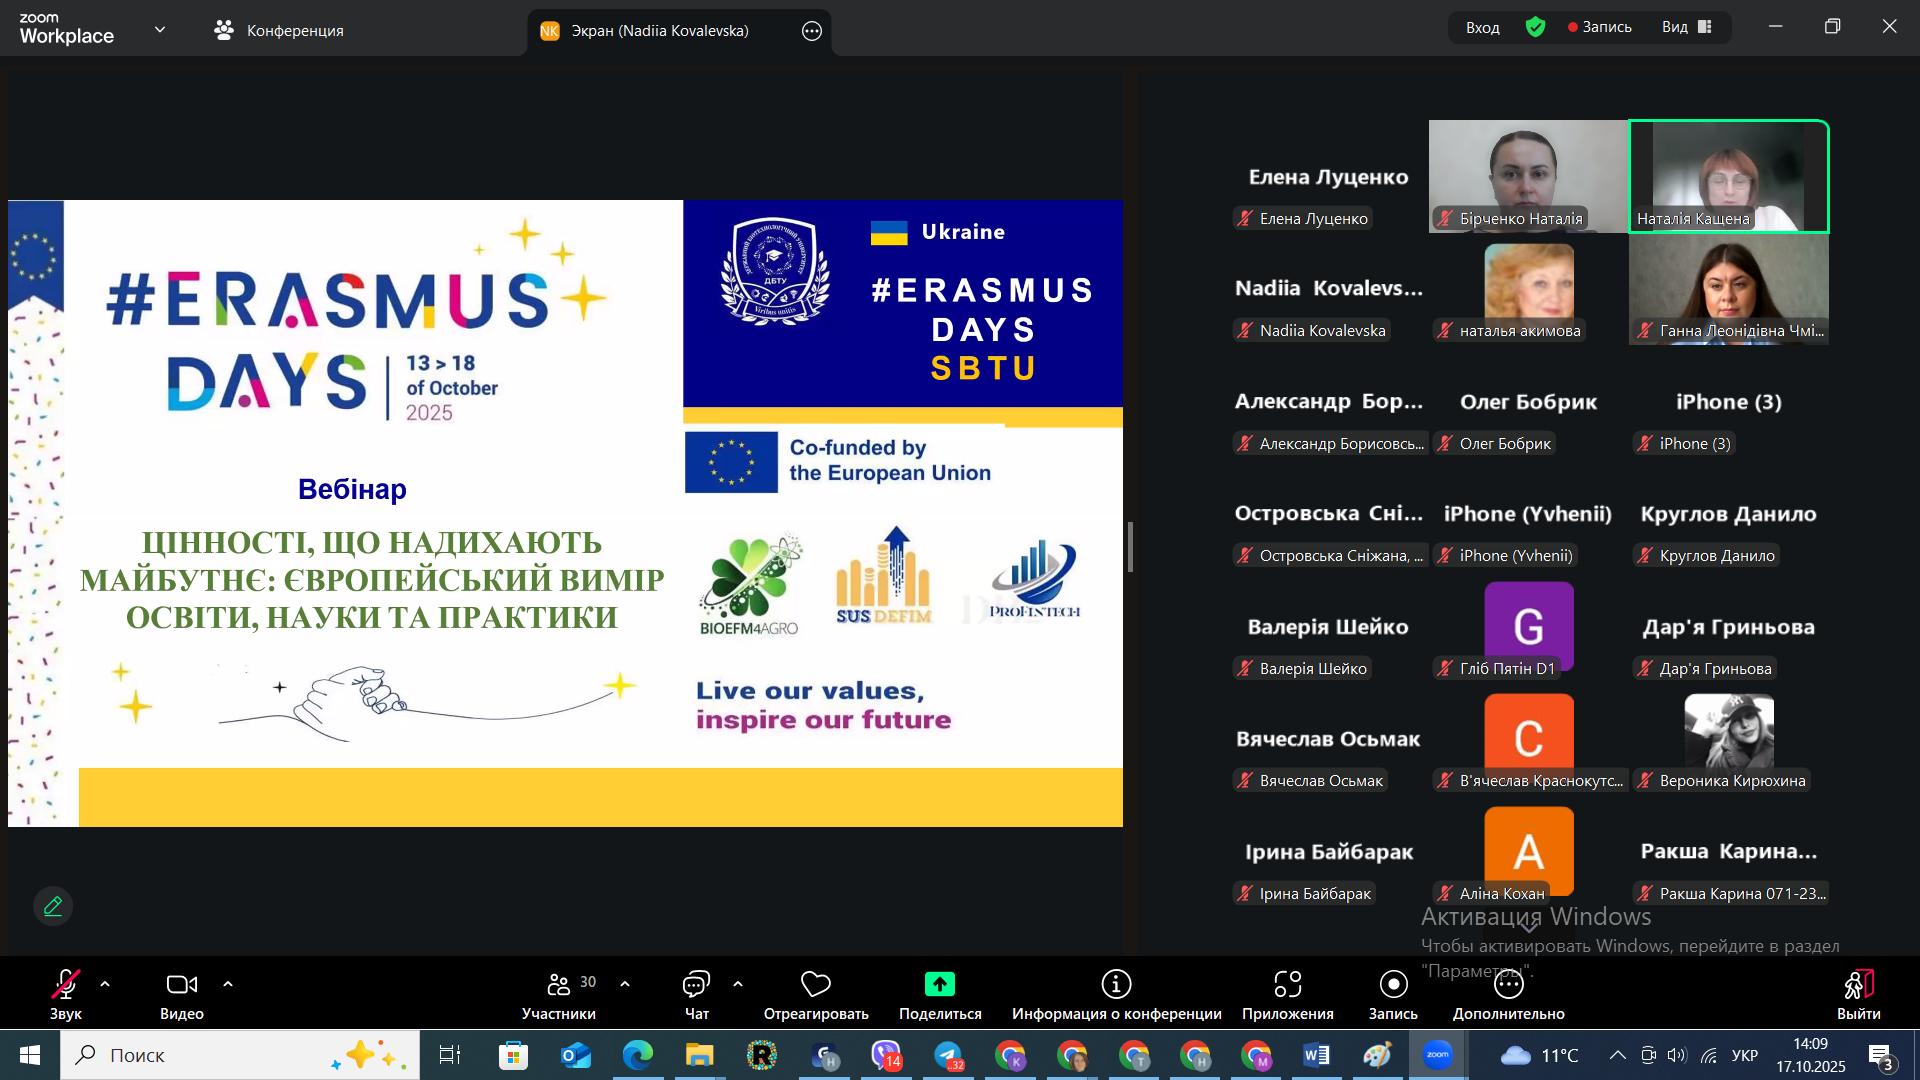Open the Chat panel
The height and width of the screenshot is (1080, 1920).
click(x=696, y=985)
